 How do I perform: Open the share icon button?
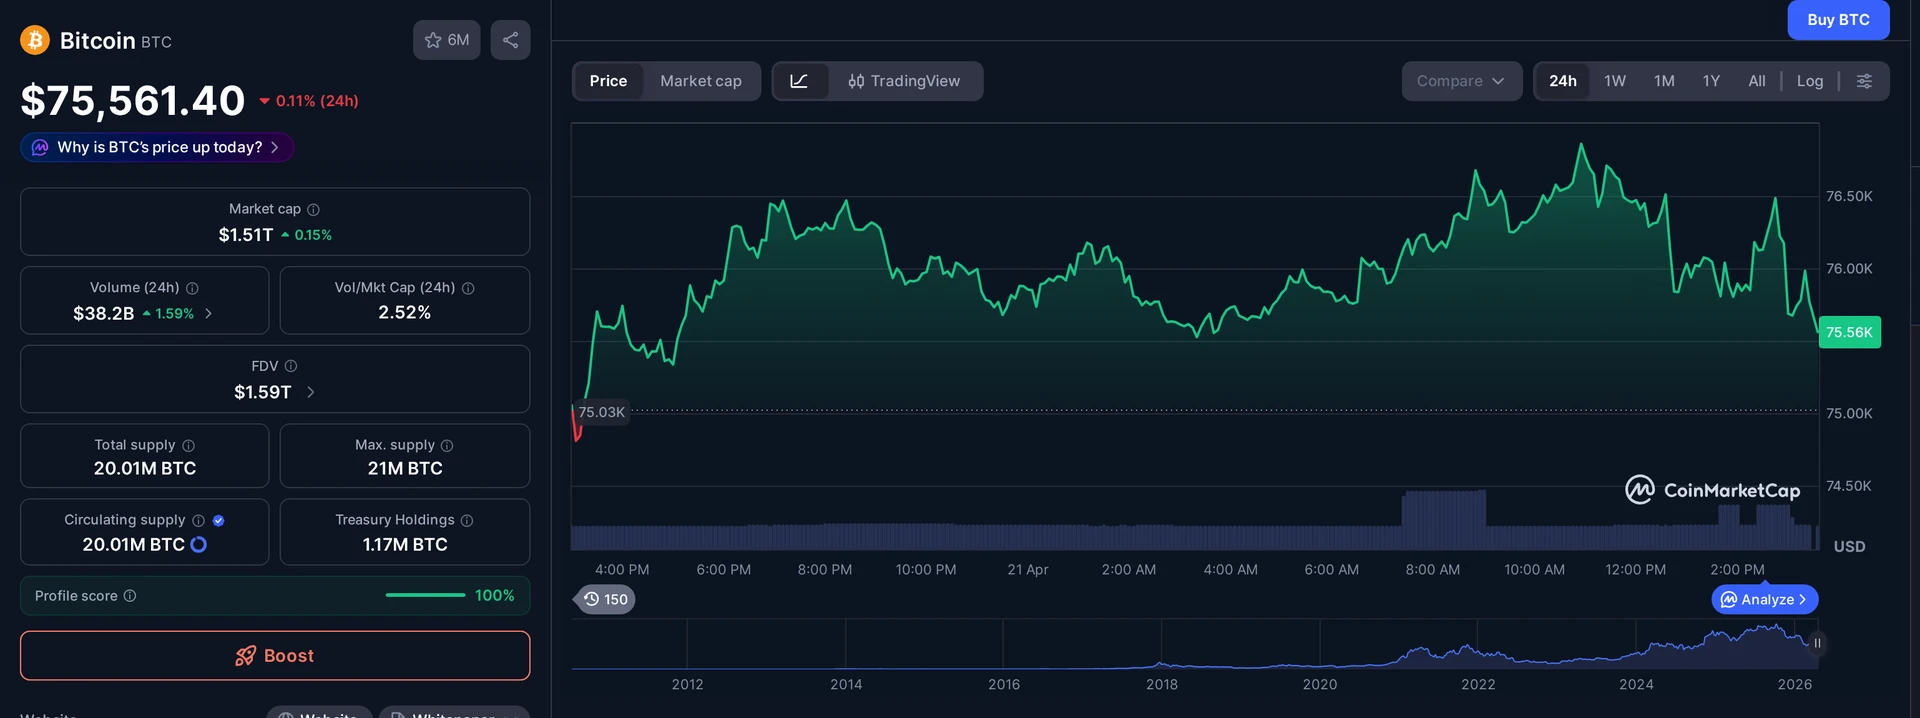coord(510,40)
